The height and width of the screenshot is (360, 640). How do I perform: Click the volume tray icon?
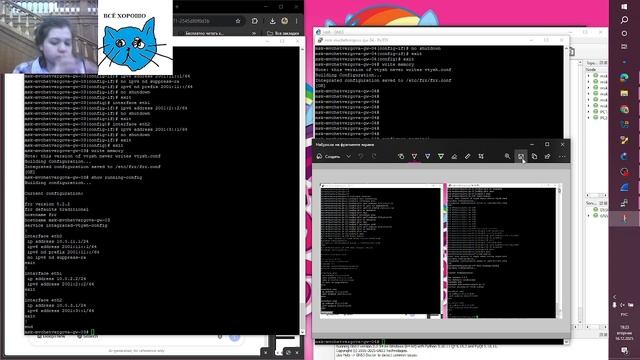622,305
